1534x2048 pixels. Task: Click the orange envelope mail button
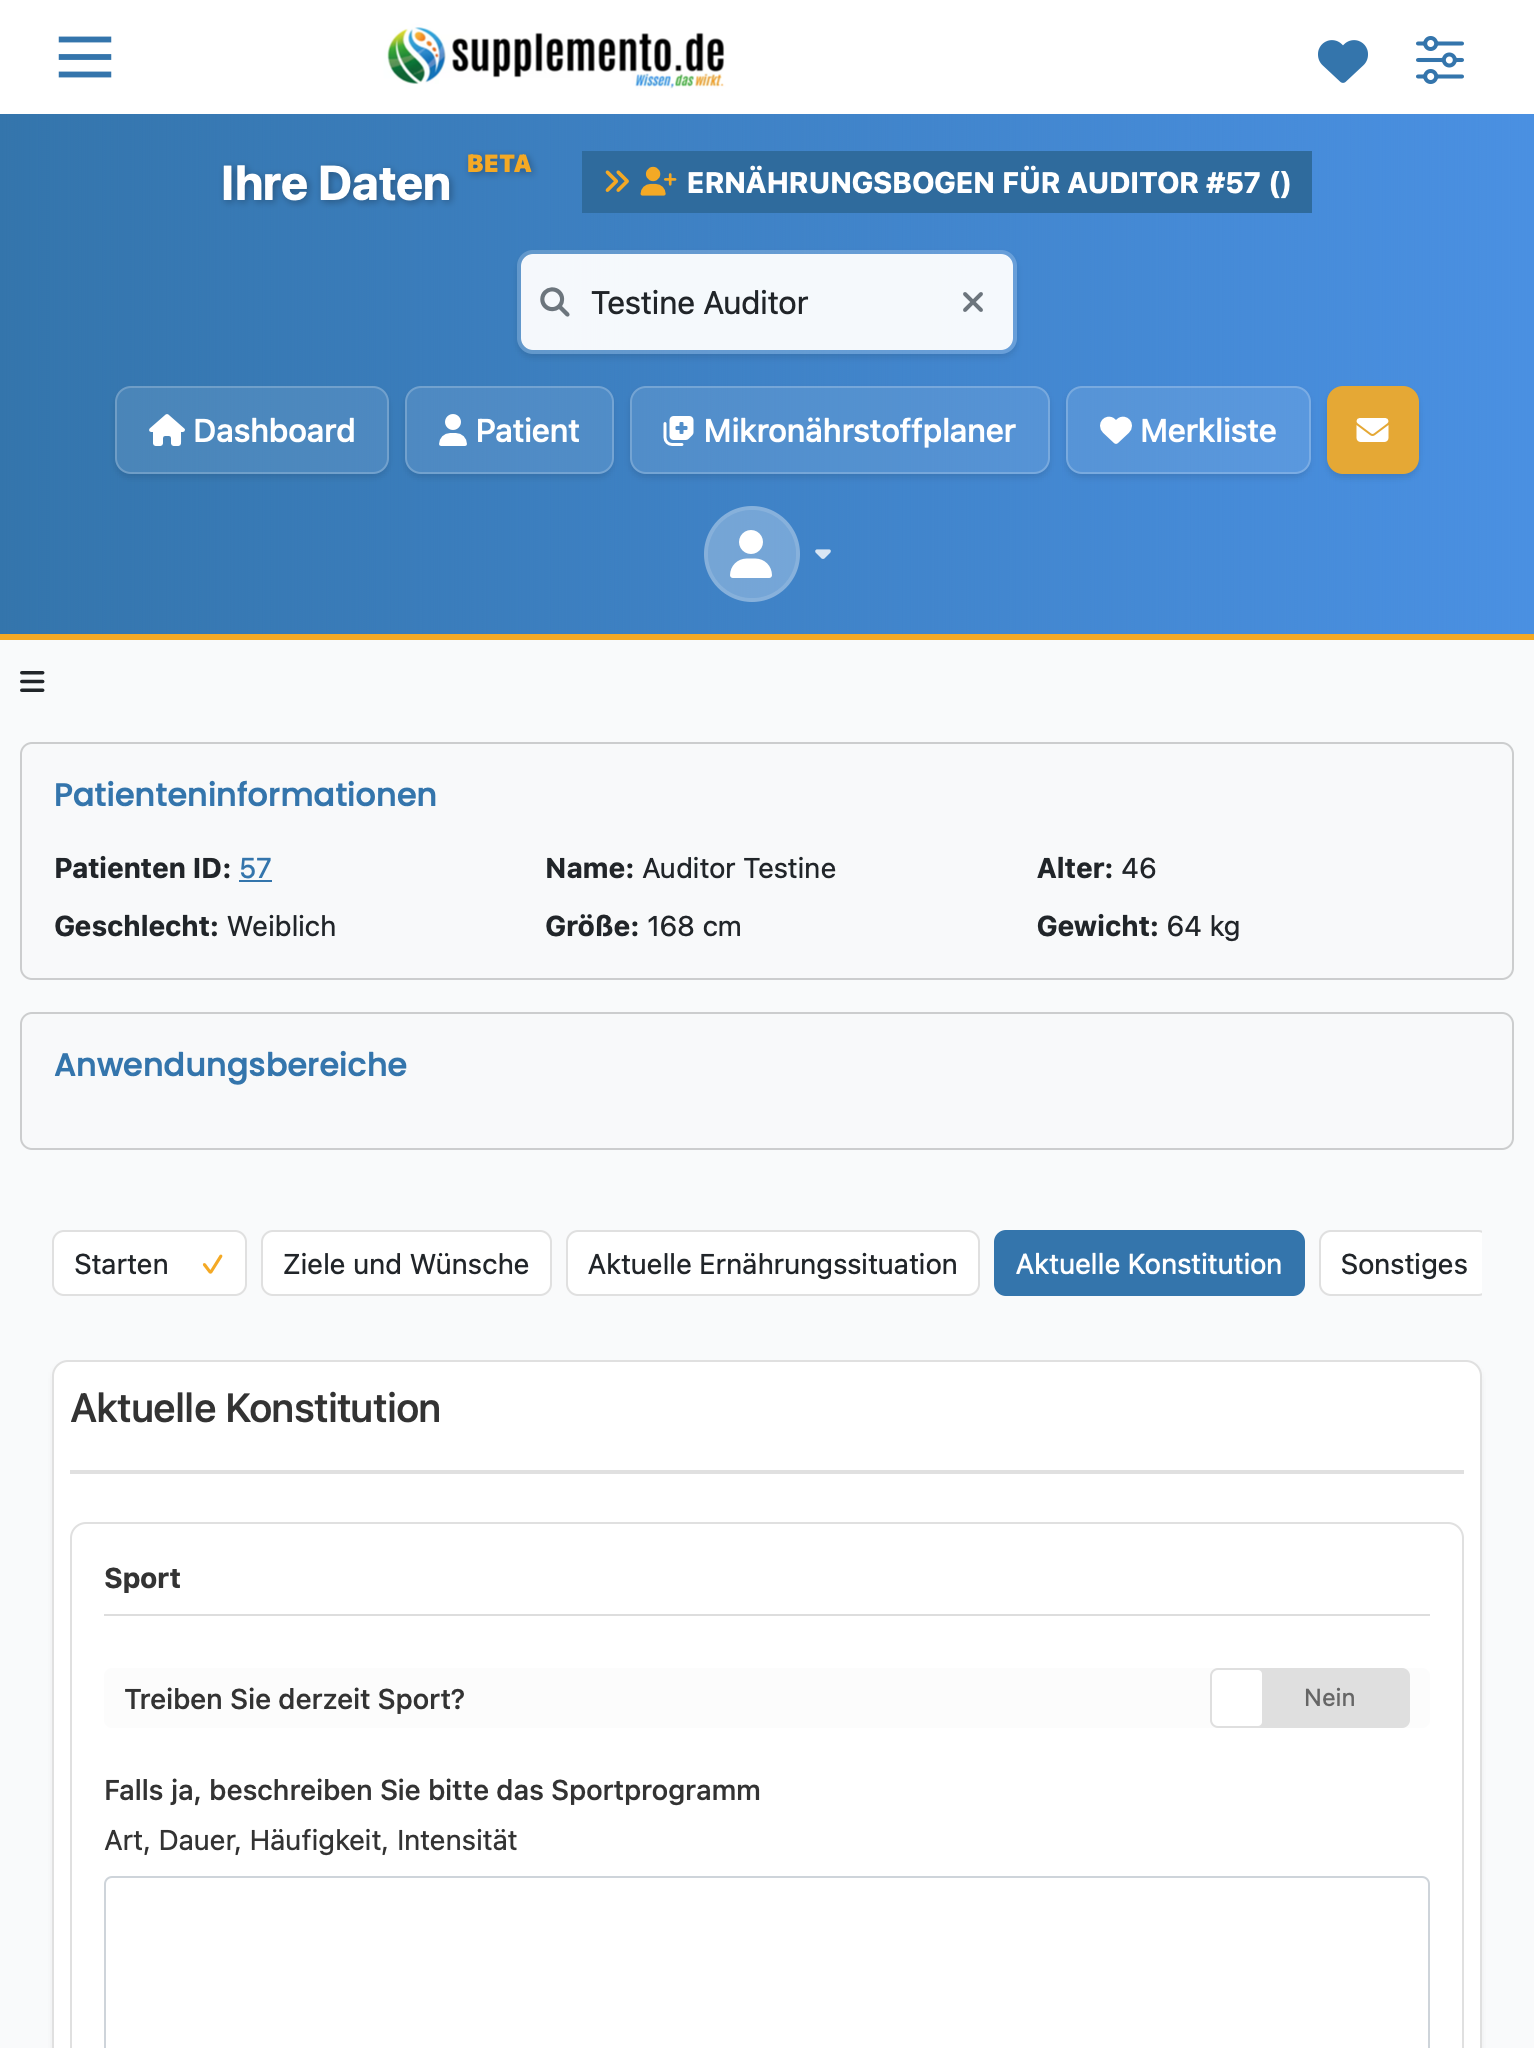coord(1372,430)
